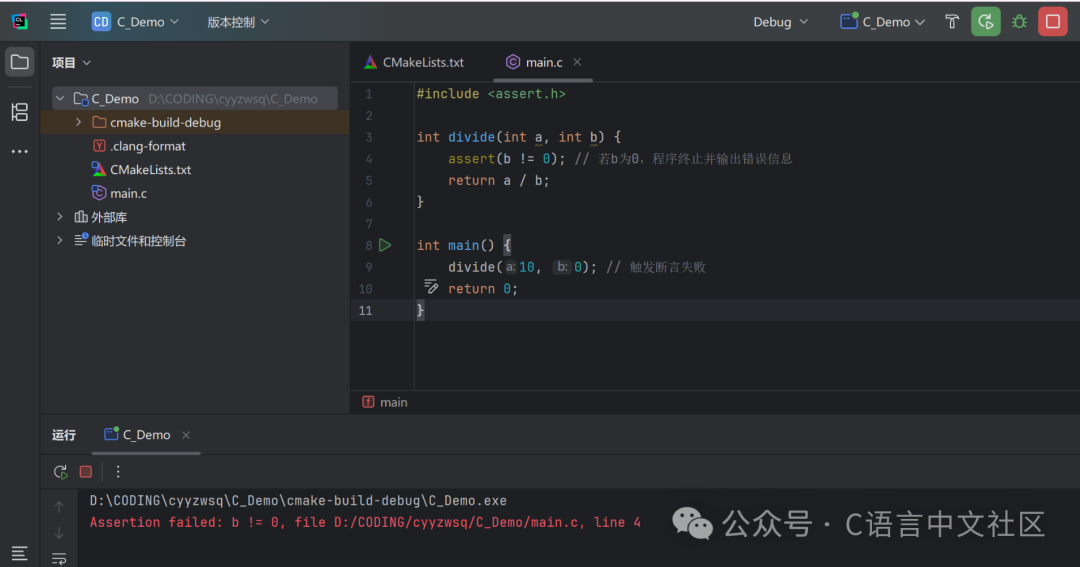Open the 项目 view dropdown
Image resolution: width=1080 pixels, height=567 pixels.
click(72, 63)
